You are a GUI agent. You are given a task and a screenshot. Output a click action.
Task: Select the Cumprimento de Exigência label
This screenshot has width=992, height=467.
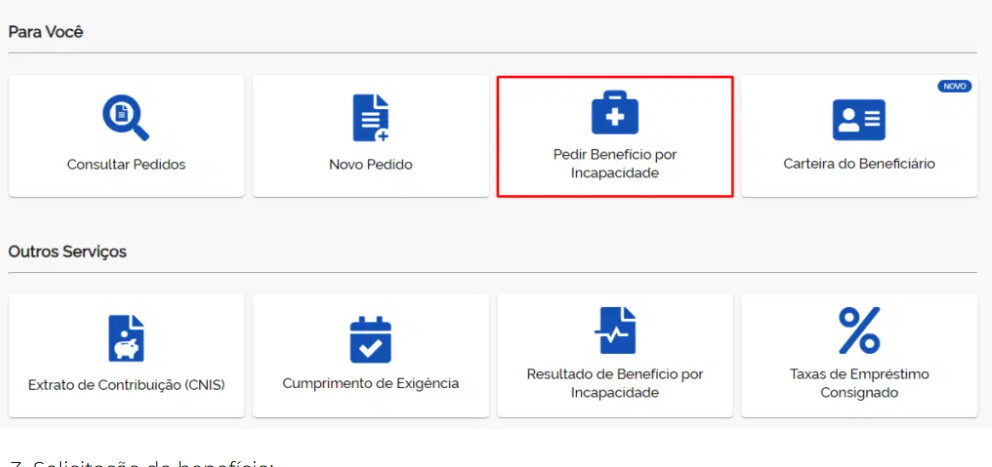[370, 383]
